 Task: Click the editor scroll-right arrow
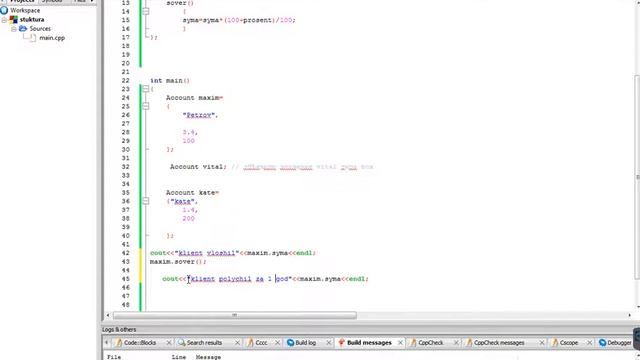pyautogui.click(x=629, y=315)
